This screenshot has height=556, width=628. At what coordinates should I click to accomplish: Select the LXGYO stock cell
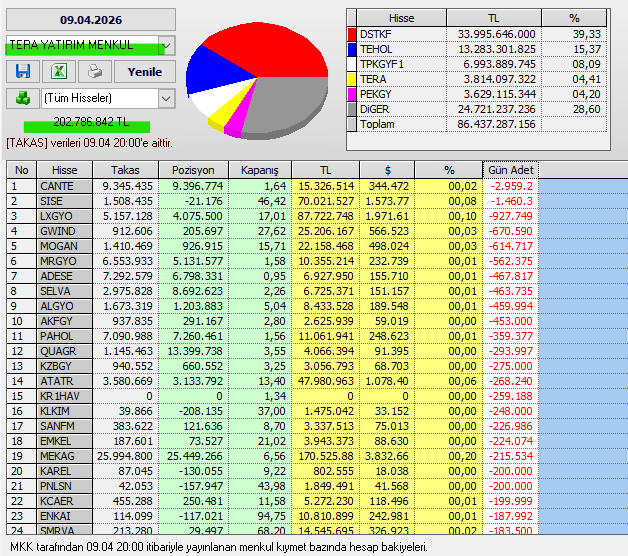click(x=64, y=216)
